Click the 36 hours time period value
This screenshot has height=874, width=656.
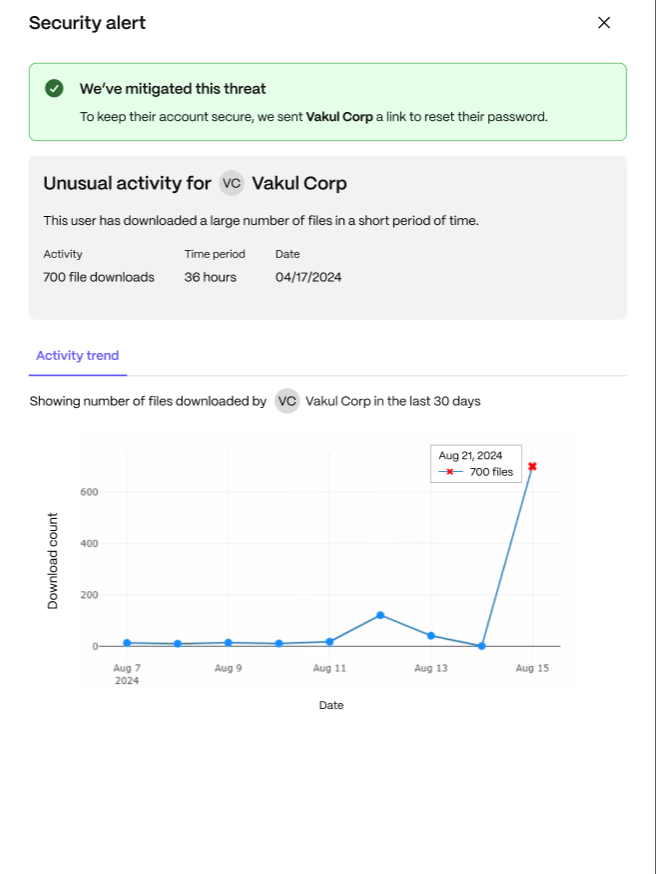point(210,277)
